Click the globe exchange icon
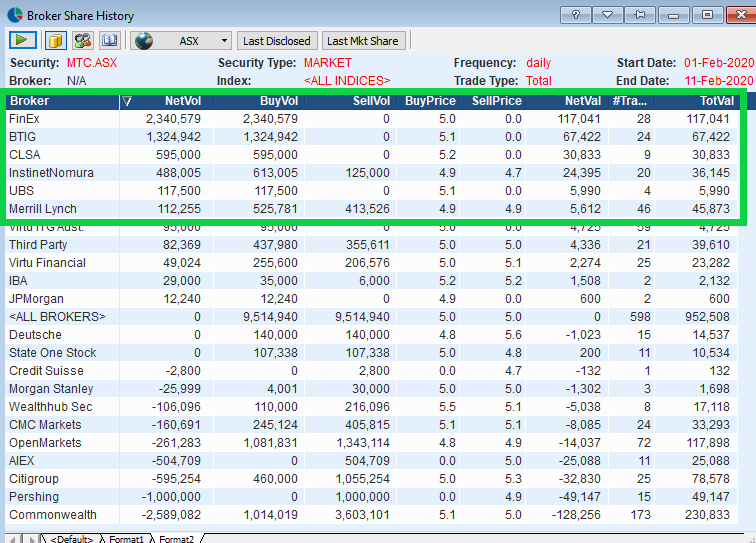The height and width of the screenshot is (543, 756). click(144, 41)
